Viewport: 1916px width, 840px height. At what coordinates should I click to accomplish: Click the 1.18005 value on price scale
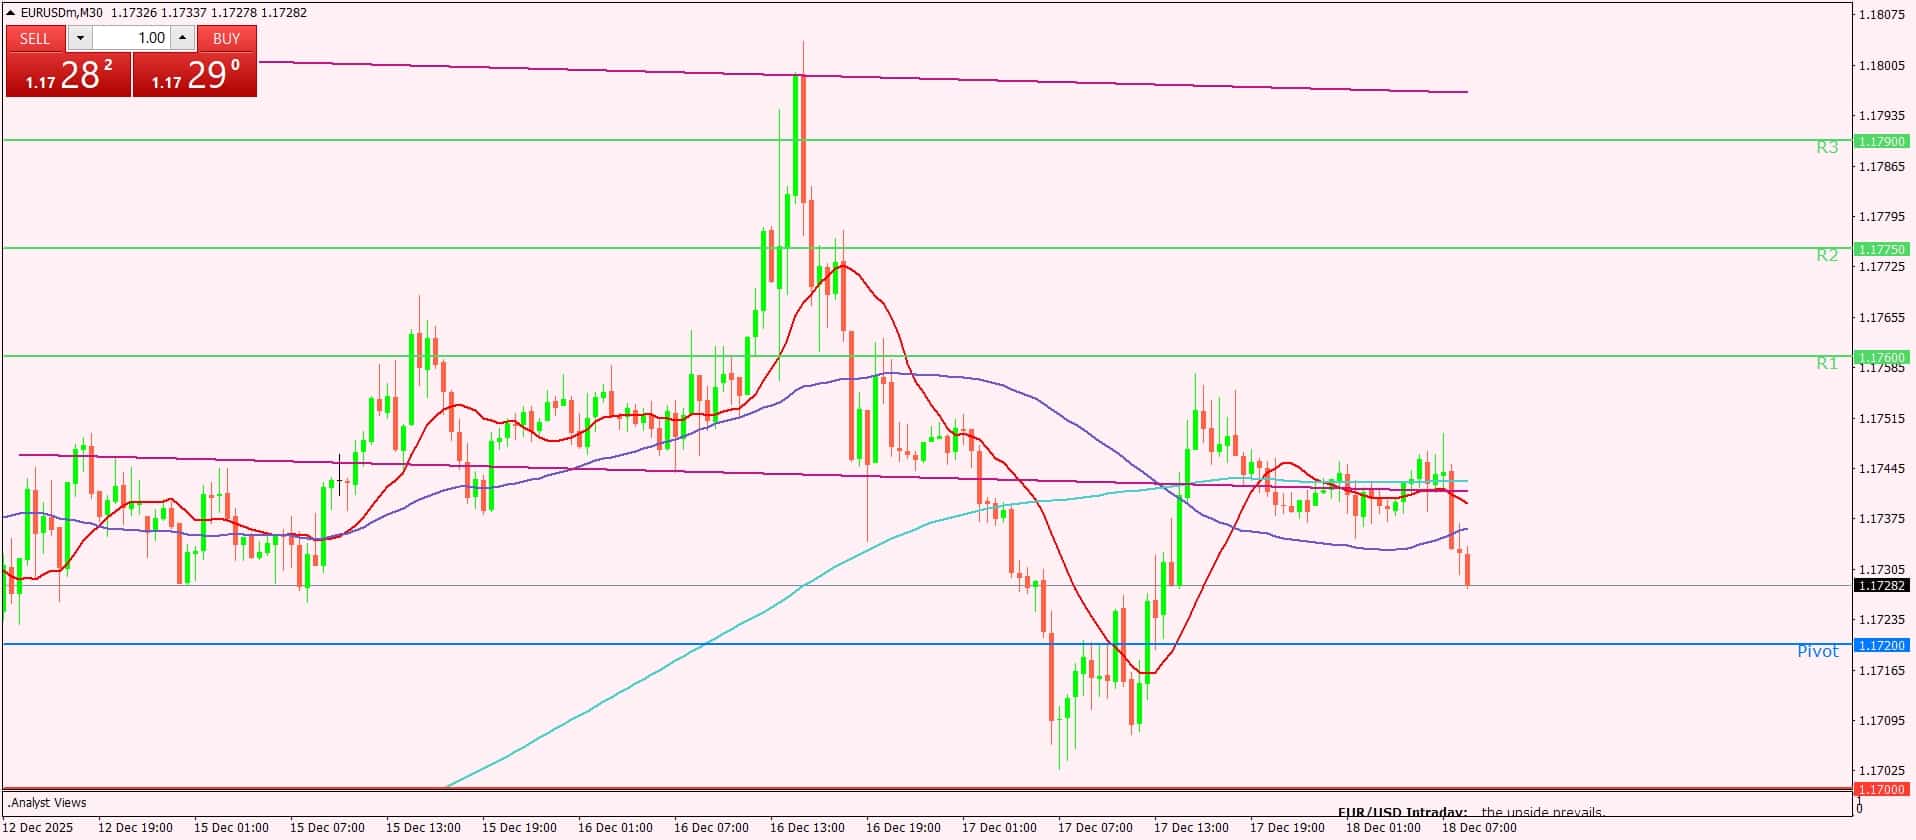tap(1881, 66)
